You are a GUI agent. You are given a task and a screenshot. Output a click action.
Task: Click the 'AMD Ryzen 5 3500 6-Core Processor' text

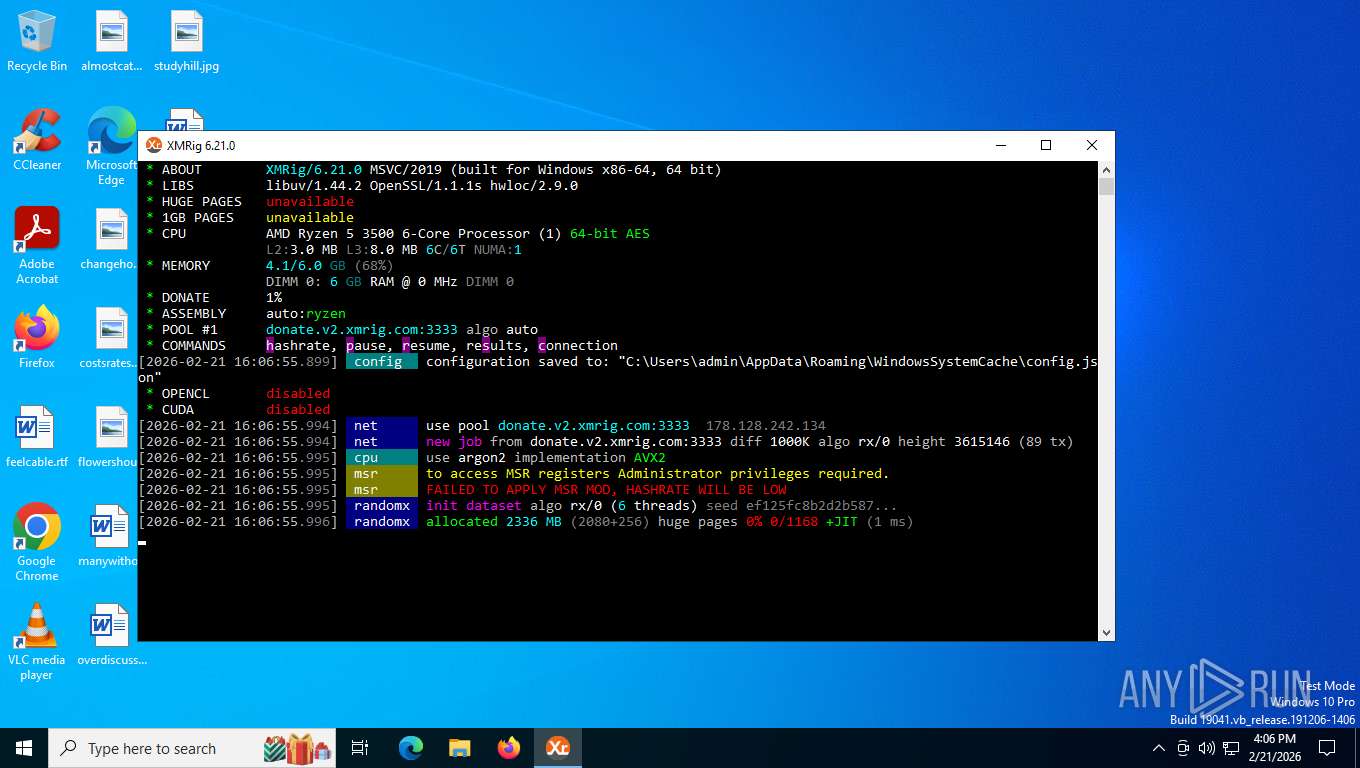(398, 233)
